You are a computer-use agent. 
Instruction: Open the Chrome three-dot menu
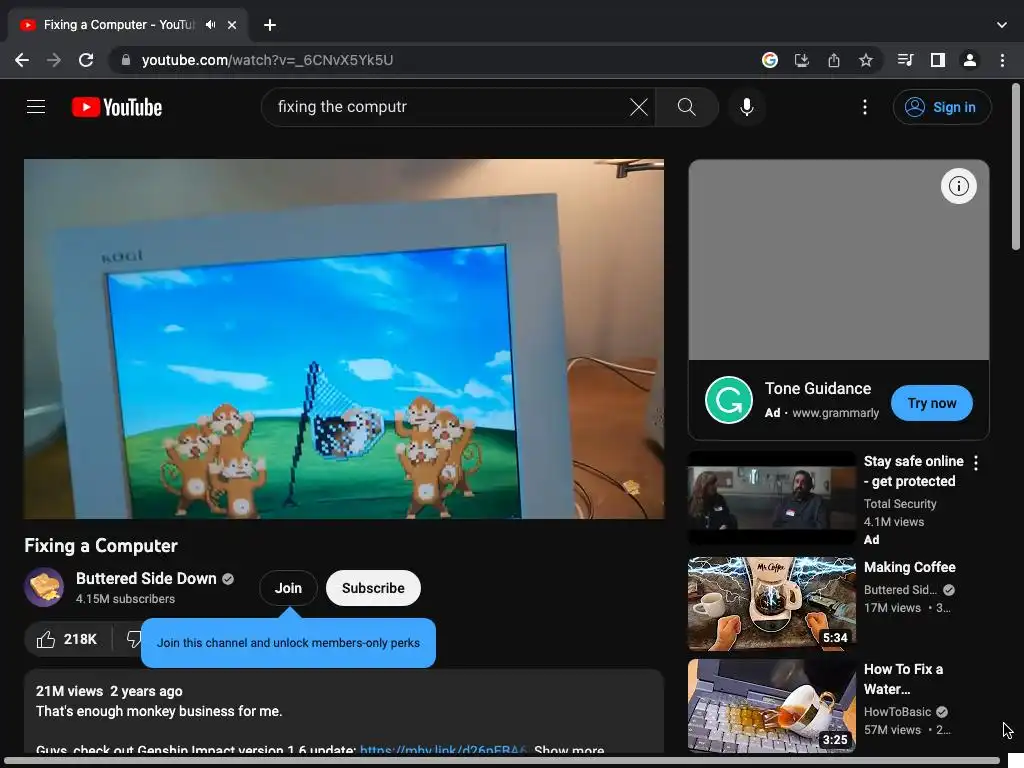(x=1002, y=60)
